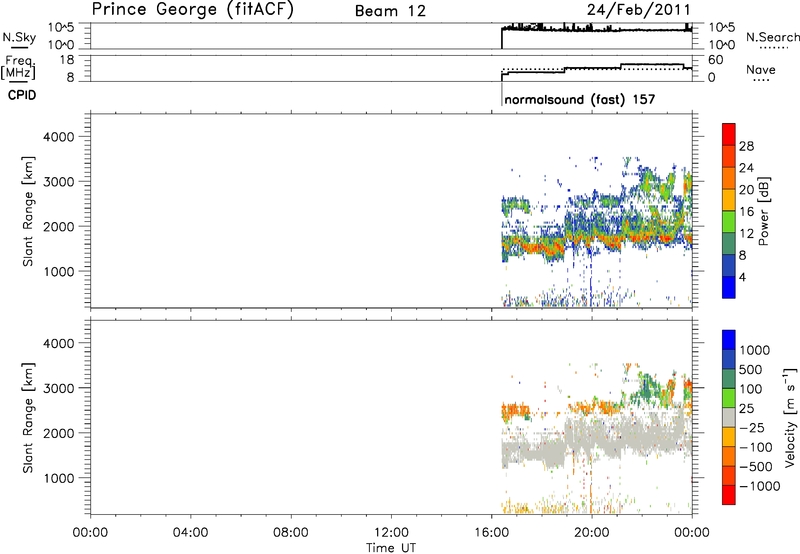Click the CPID row label
Viewport: 800px width, 554px height.
coord(22,95)
